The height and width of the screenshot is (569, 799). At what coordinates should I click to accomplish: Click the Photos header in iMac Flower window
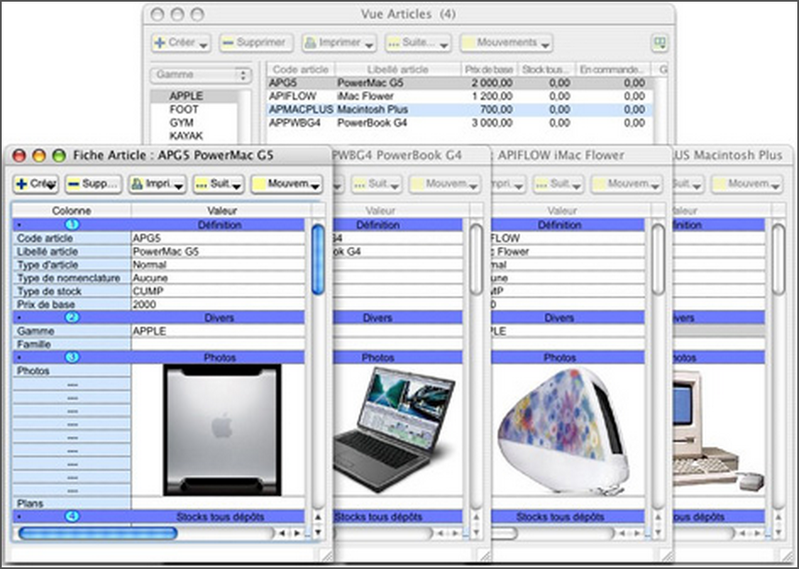pyautogui.click(x=559, y=358)
